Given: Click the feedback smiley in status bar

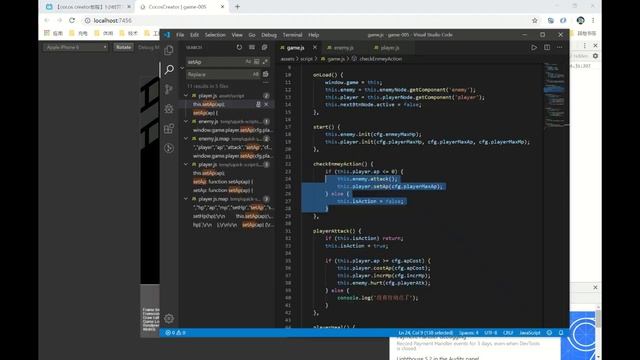Looking at the screenshot, I should pyautogui.click(x=549, y=333).
